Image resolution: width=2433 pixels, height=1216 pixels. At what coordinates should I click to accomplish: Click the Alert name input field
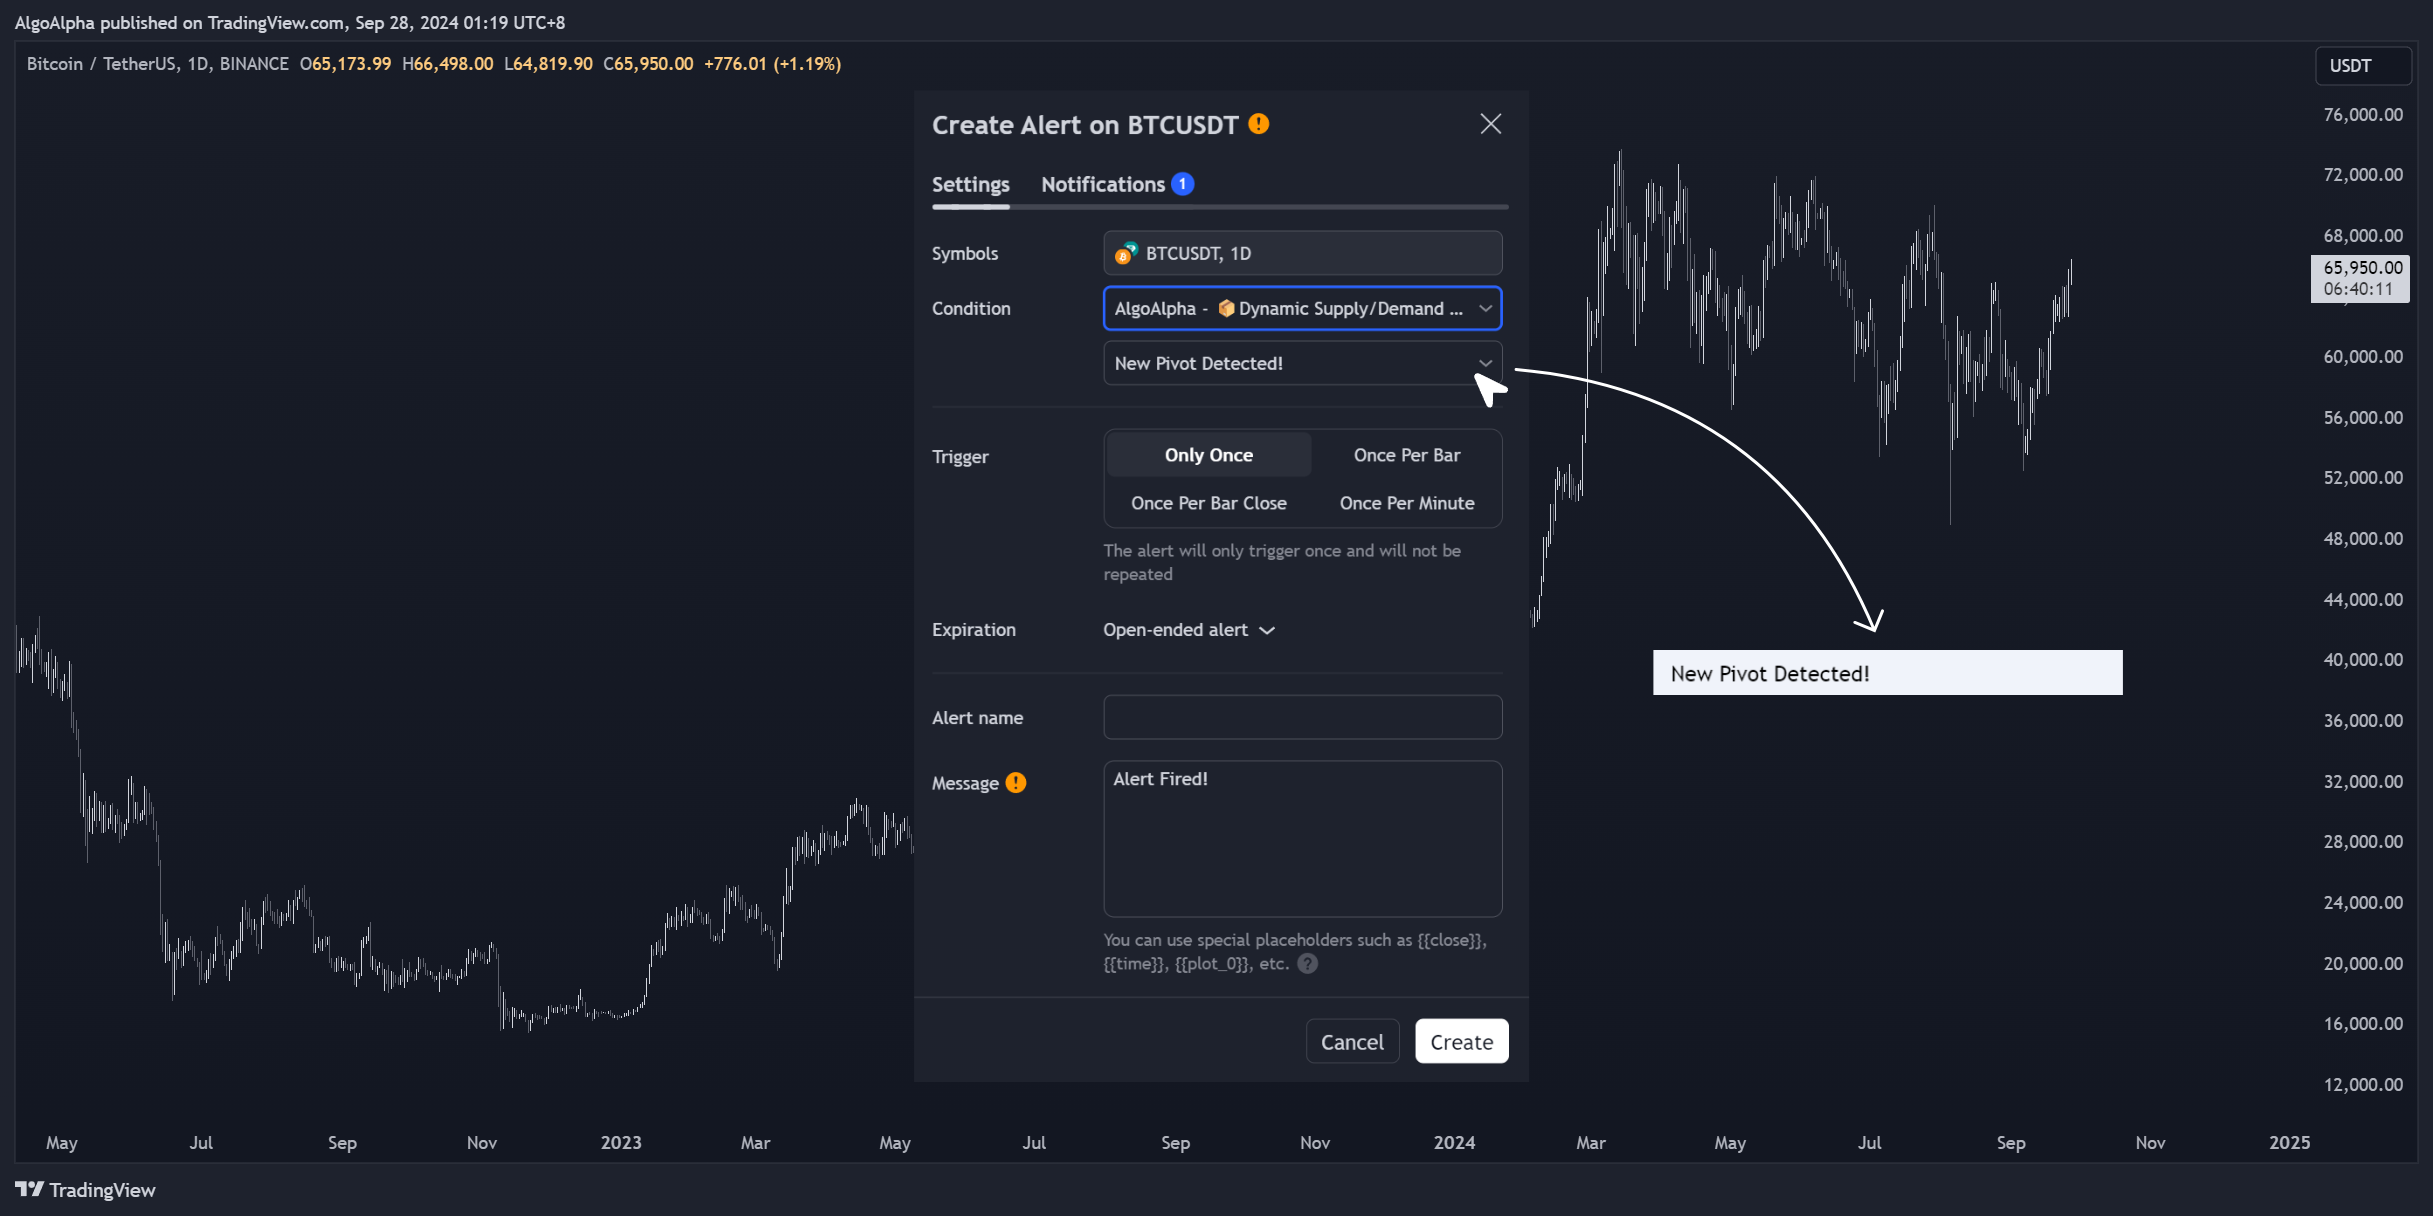pyautogui.click(x=1302, y=717)
